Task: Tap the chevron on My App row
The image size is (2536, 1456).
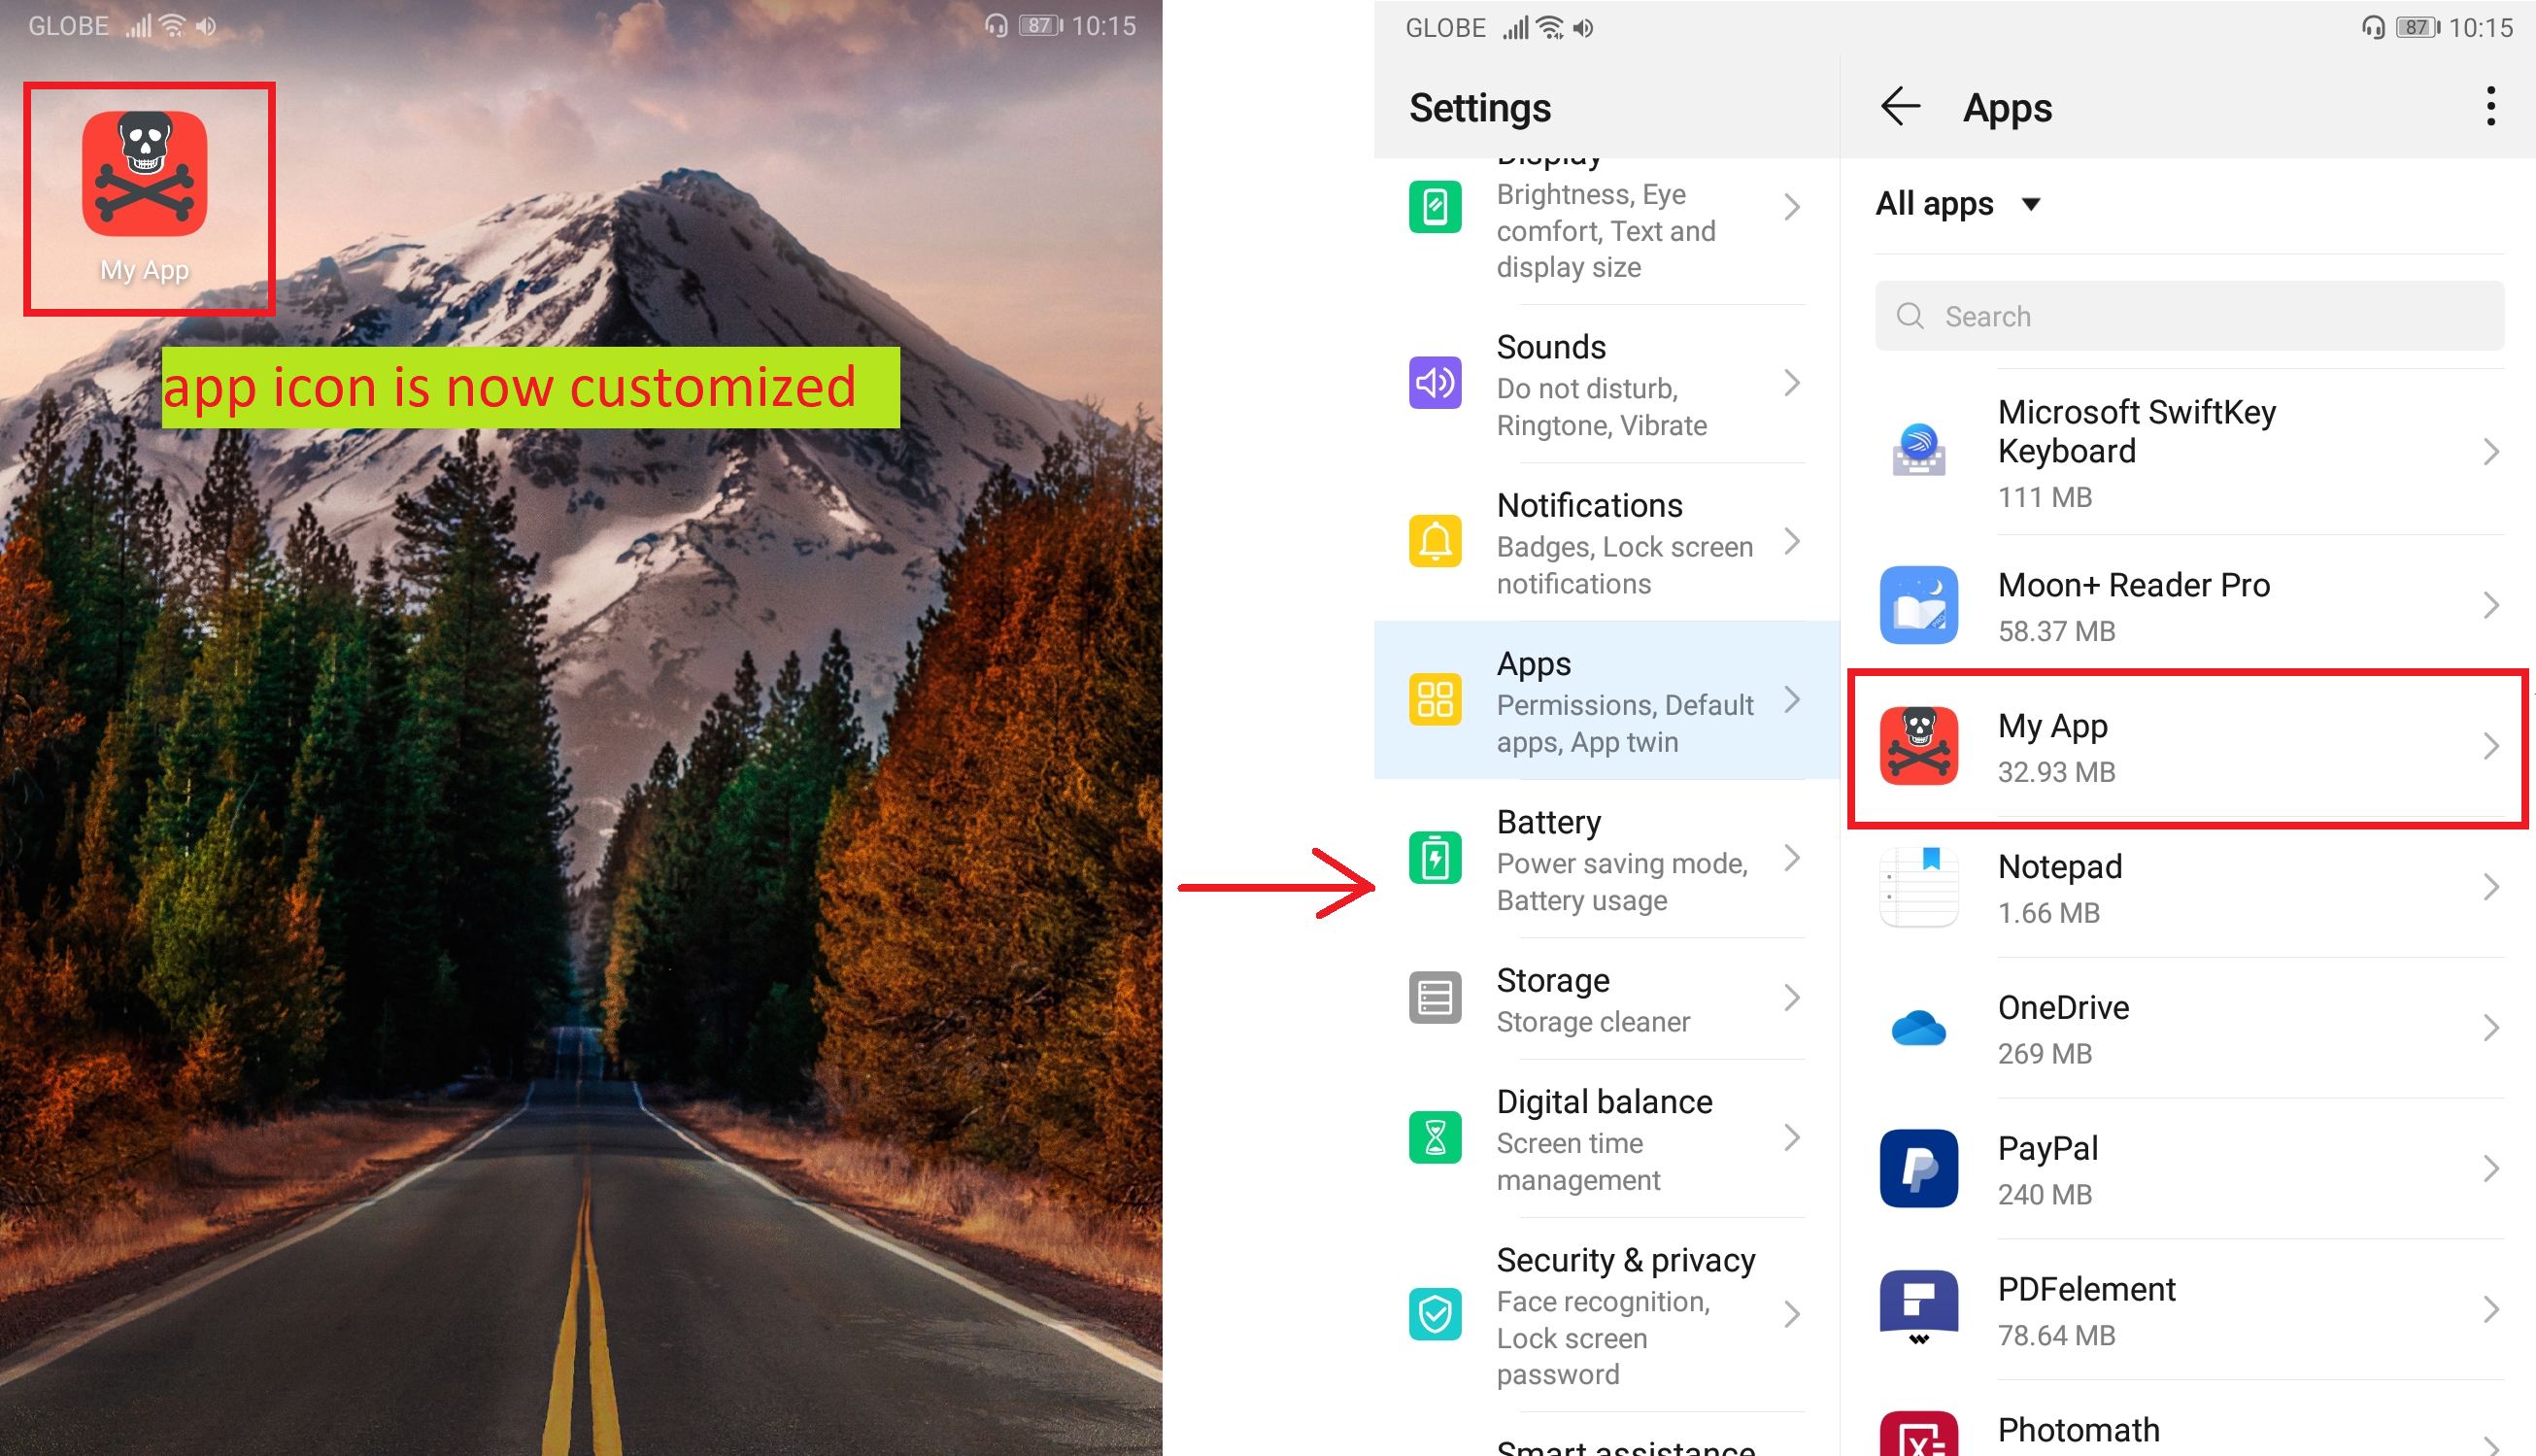Action: (x=2490, y=747)
